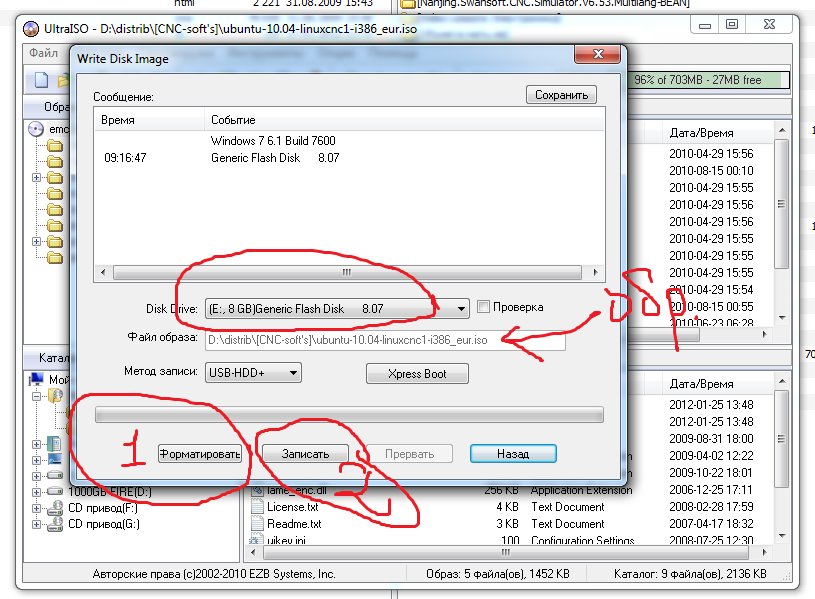The image size is (815, 599).
Task: Click the Событие column header
Action: pos(404,120)
